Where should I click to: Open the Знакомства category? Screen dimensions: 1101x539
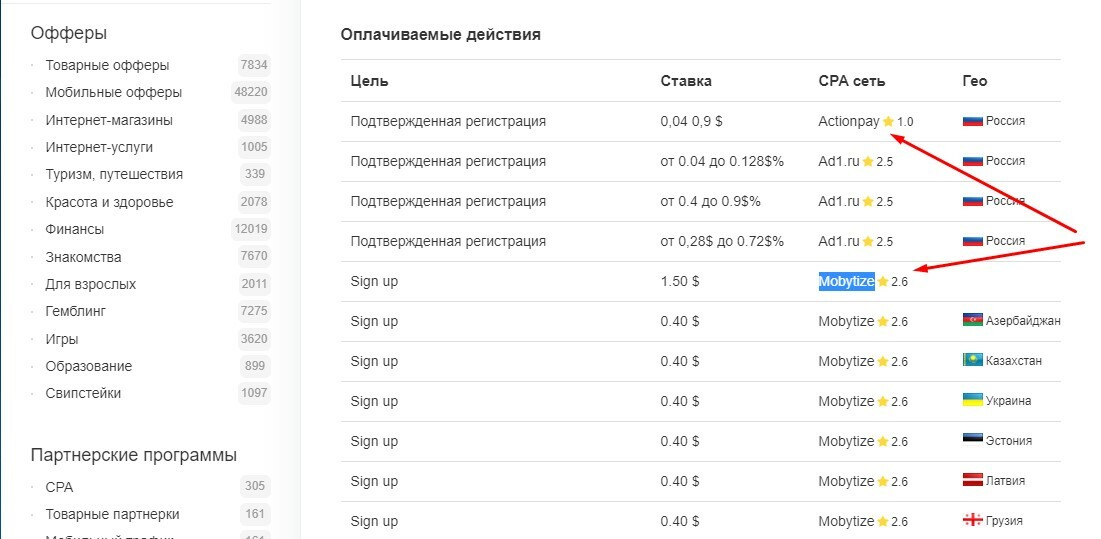pyautogui.click(x=83, y=257)
